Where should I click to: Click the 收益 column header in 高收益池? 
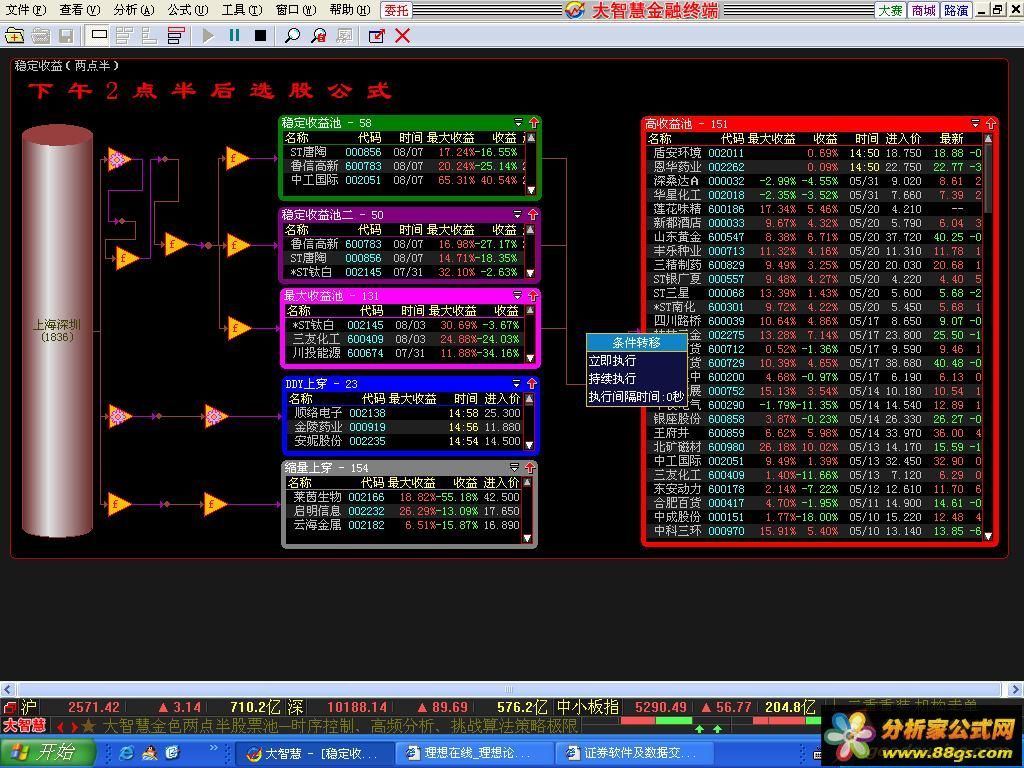(825, 138)
